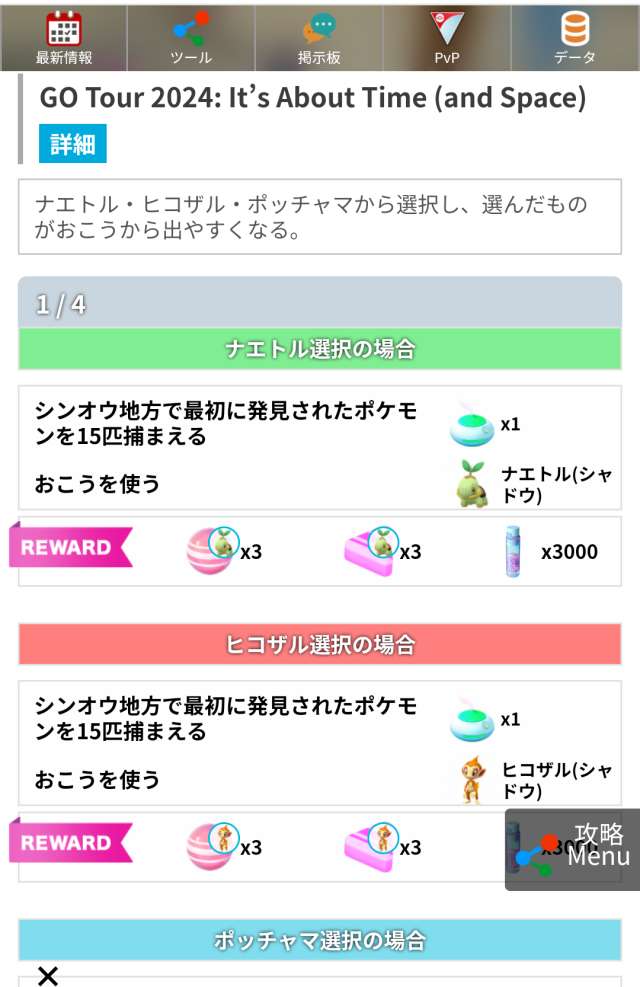Tap the Chimchar candy reward icon
Image resolution: width=640 pixels, height=987 pixels.
click(x=209, y=846)
